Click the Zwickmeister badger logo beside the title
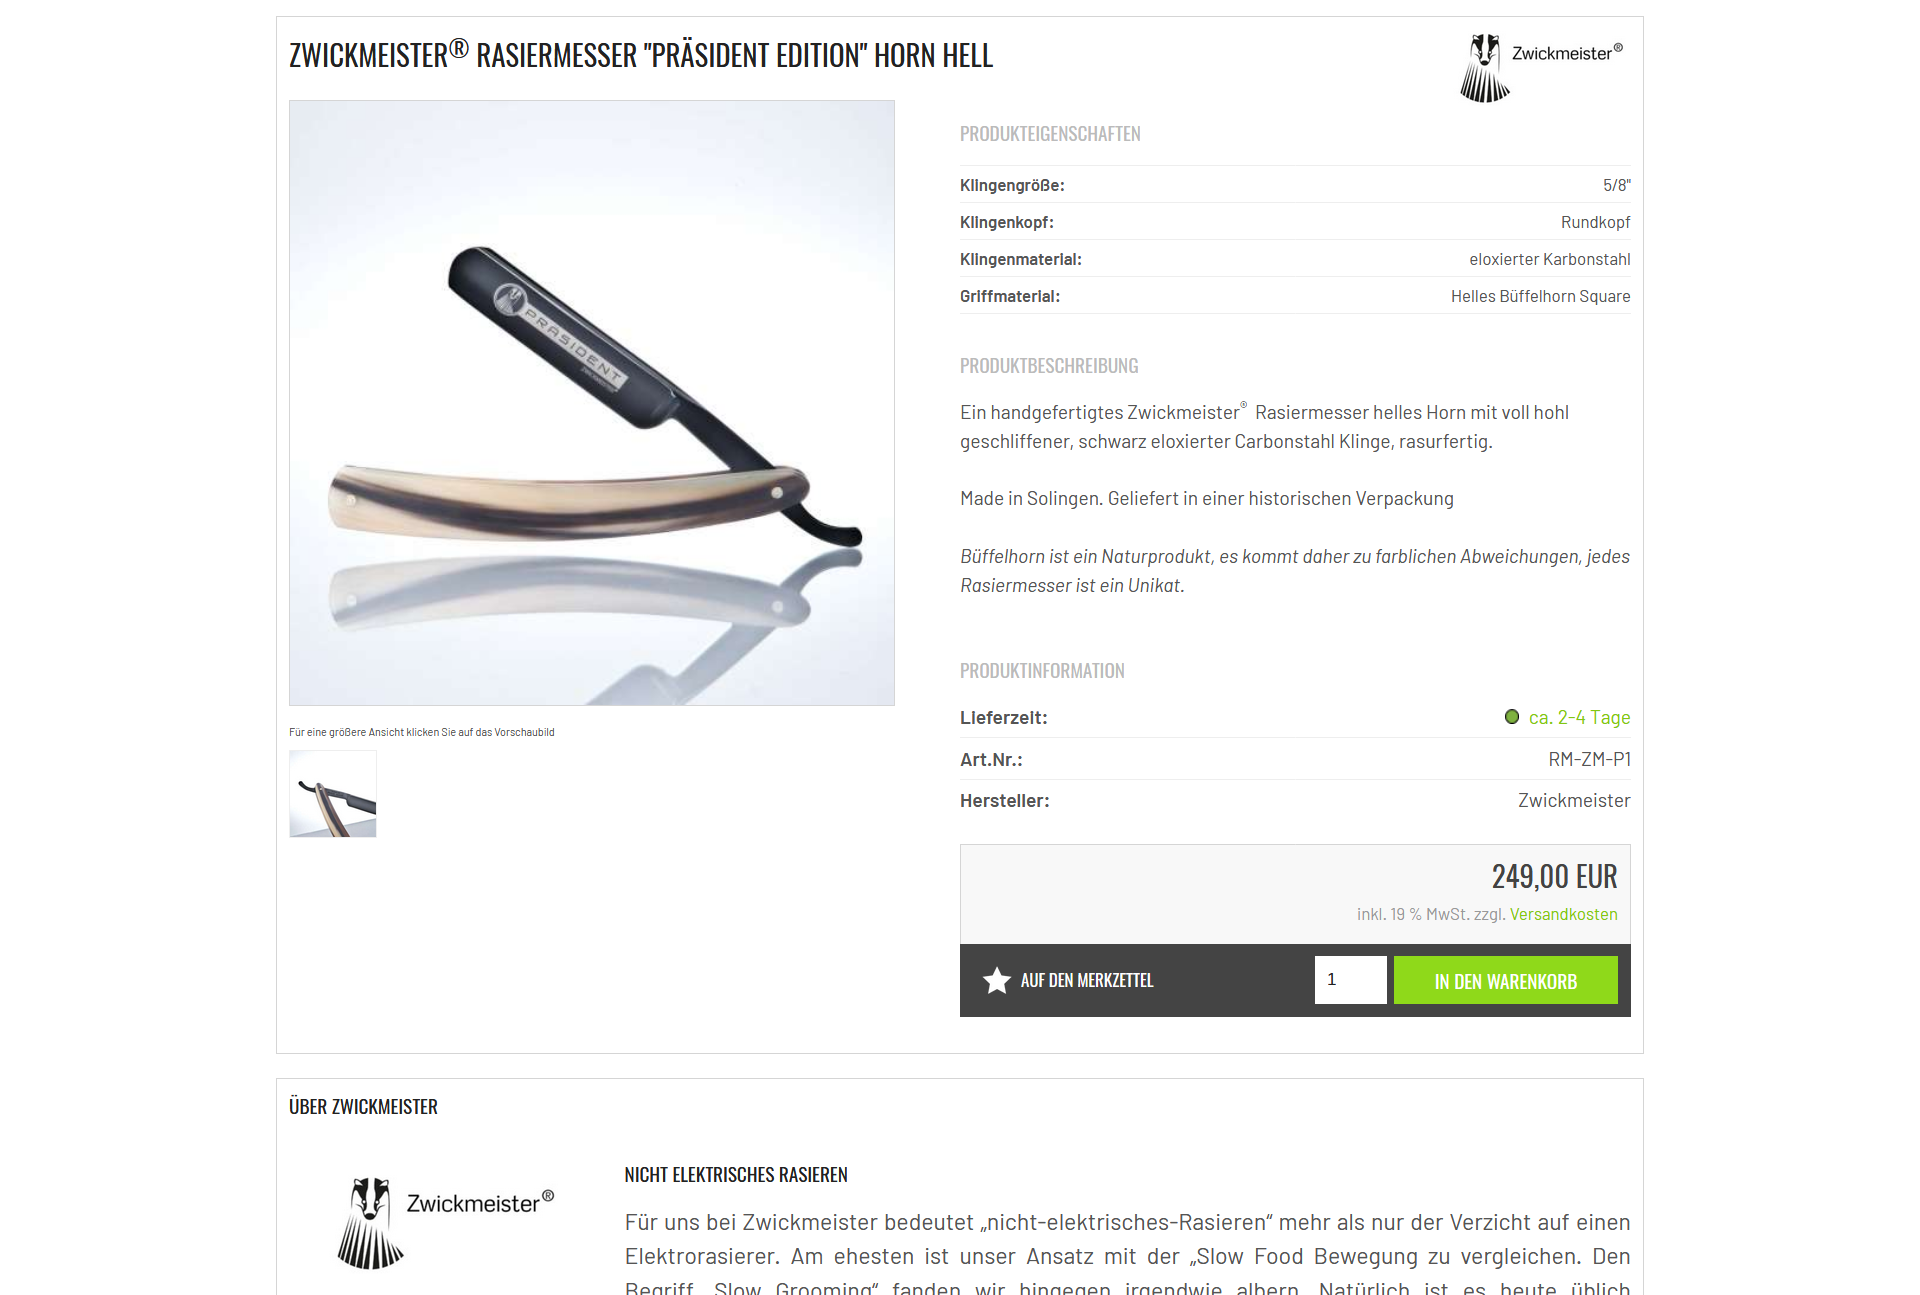 coord(1541,67)
